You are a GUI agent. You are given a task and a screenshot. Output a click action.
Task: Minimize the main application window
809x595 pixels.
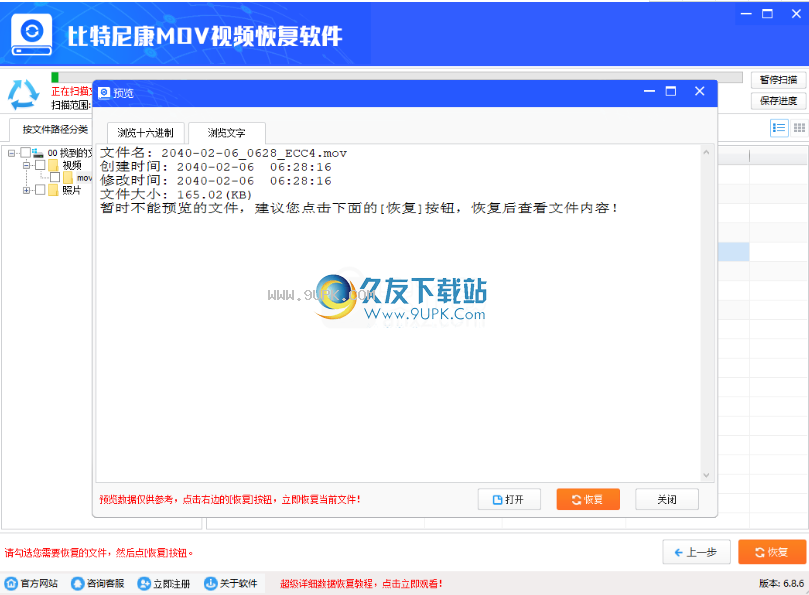pos(746,14)
